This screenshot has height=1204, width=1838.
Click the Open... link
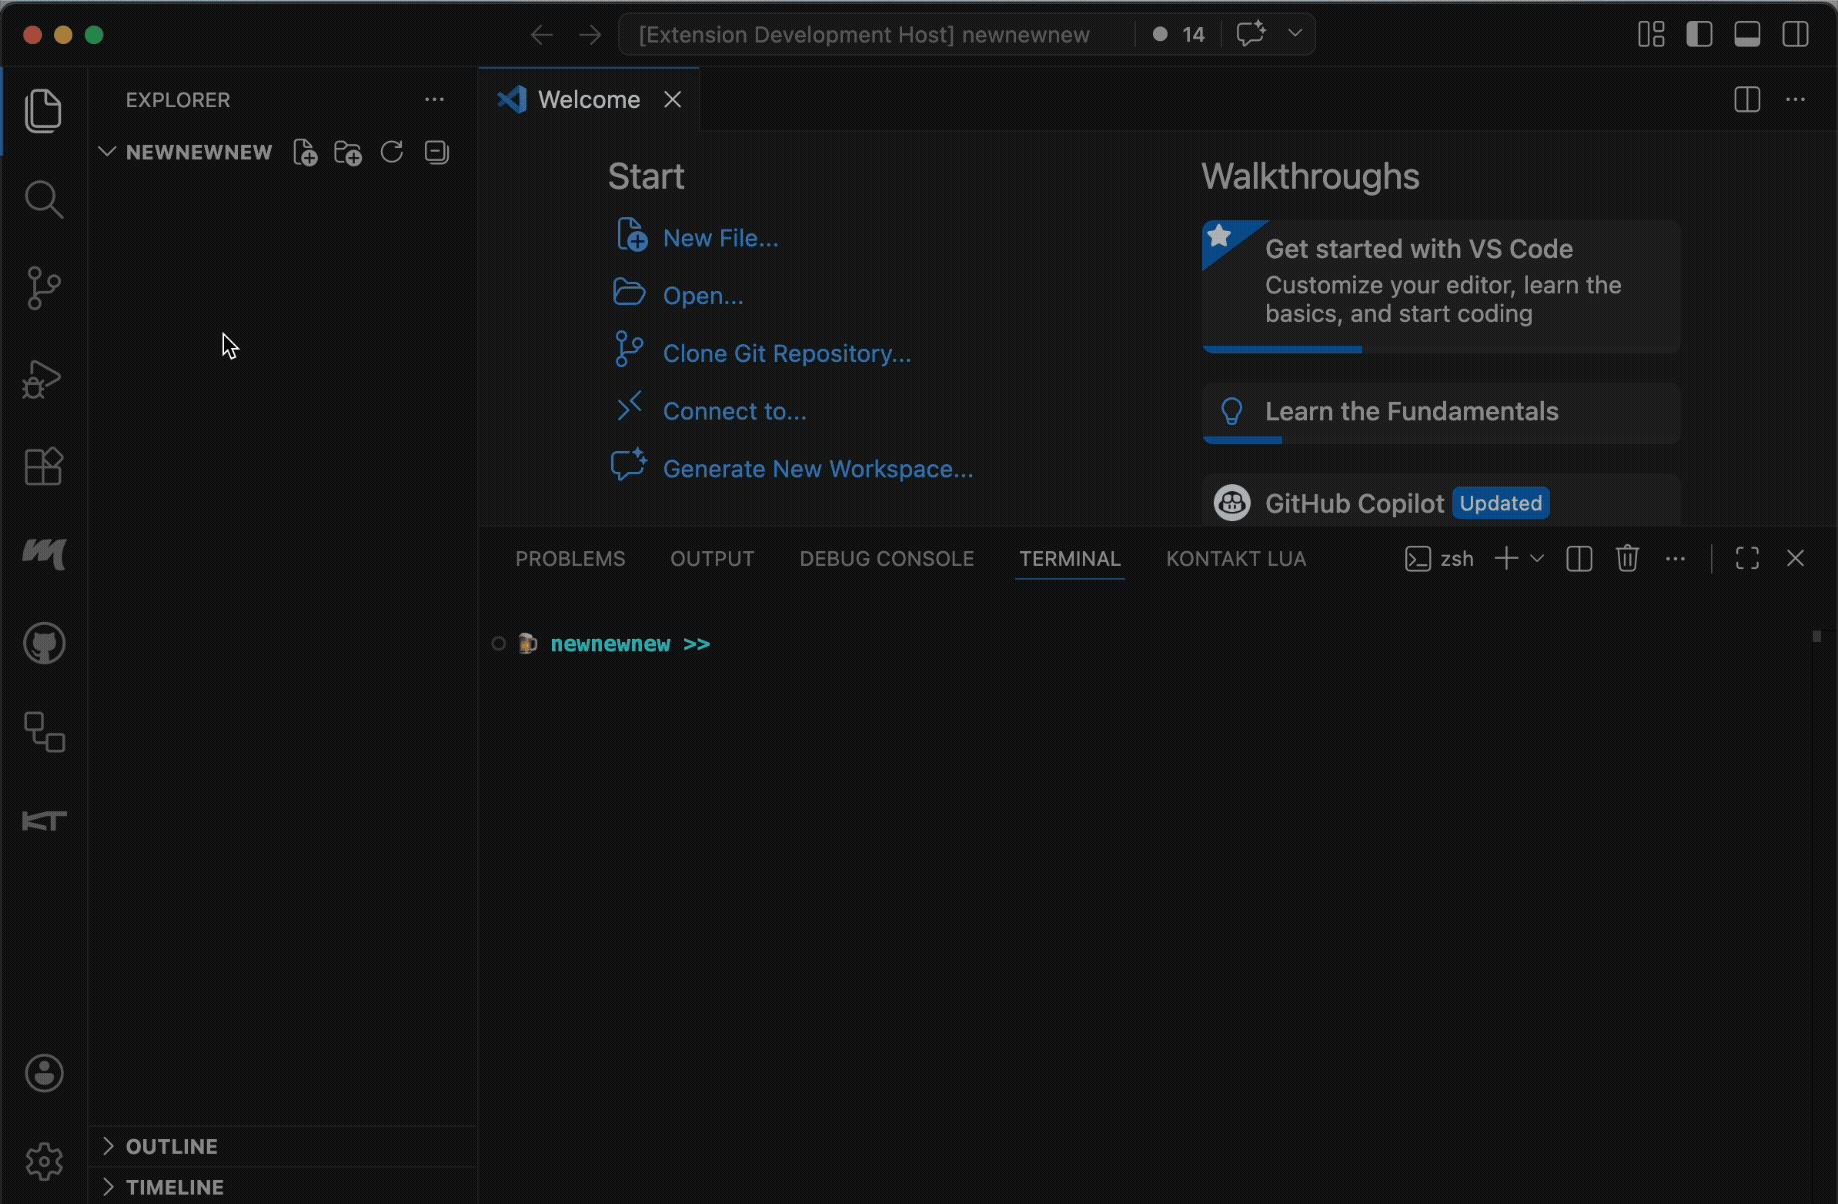pos(703,295)
